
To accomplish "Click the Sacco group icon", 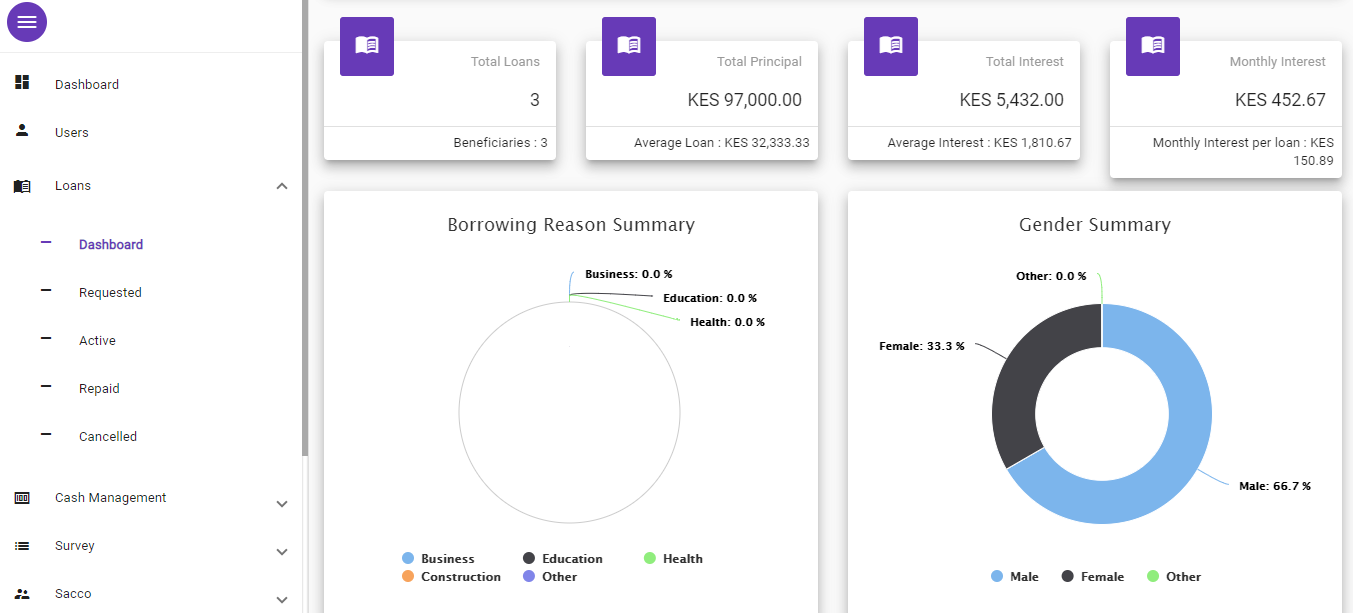I will point(22,594).
